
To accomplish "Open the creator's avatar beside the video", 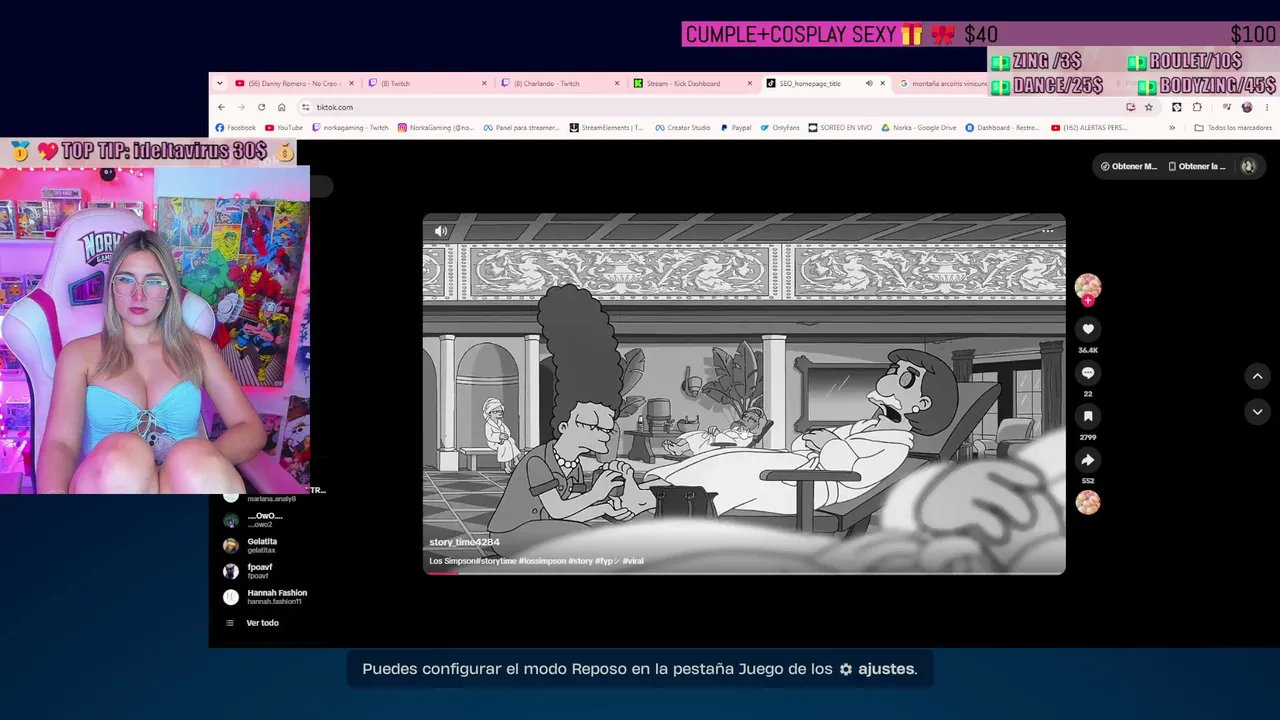I will (x=1088, y=286).
